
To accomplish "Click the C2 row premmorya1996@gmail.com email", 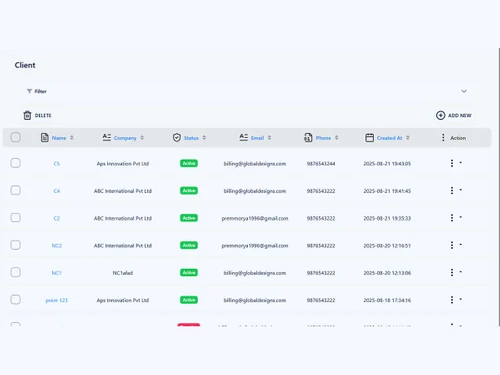I will point(255,218).
